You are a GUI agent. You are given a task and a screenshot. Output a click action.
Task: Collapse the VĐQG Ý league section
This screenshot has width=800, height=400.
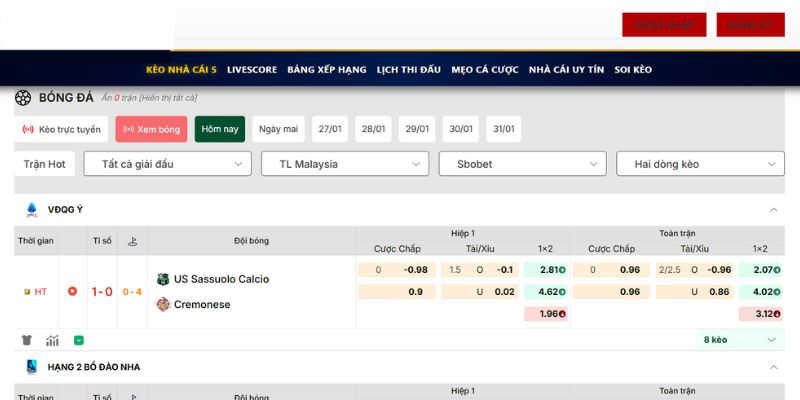[773, 210]
